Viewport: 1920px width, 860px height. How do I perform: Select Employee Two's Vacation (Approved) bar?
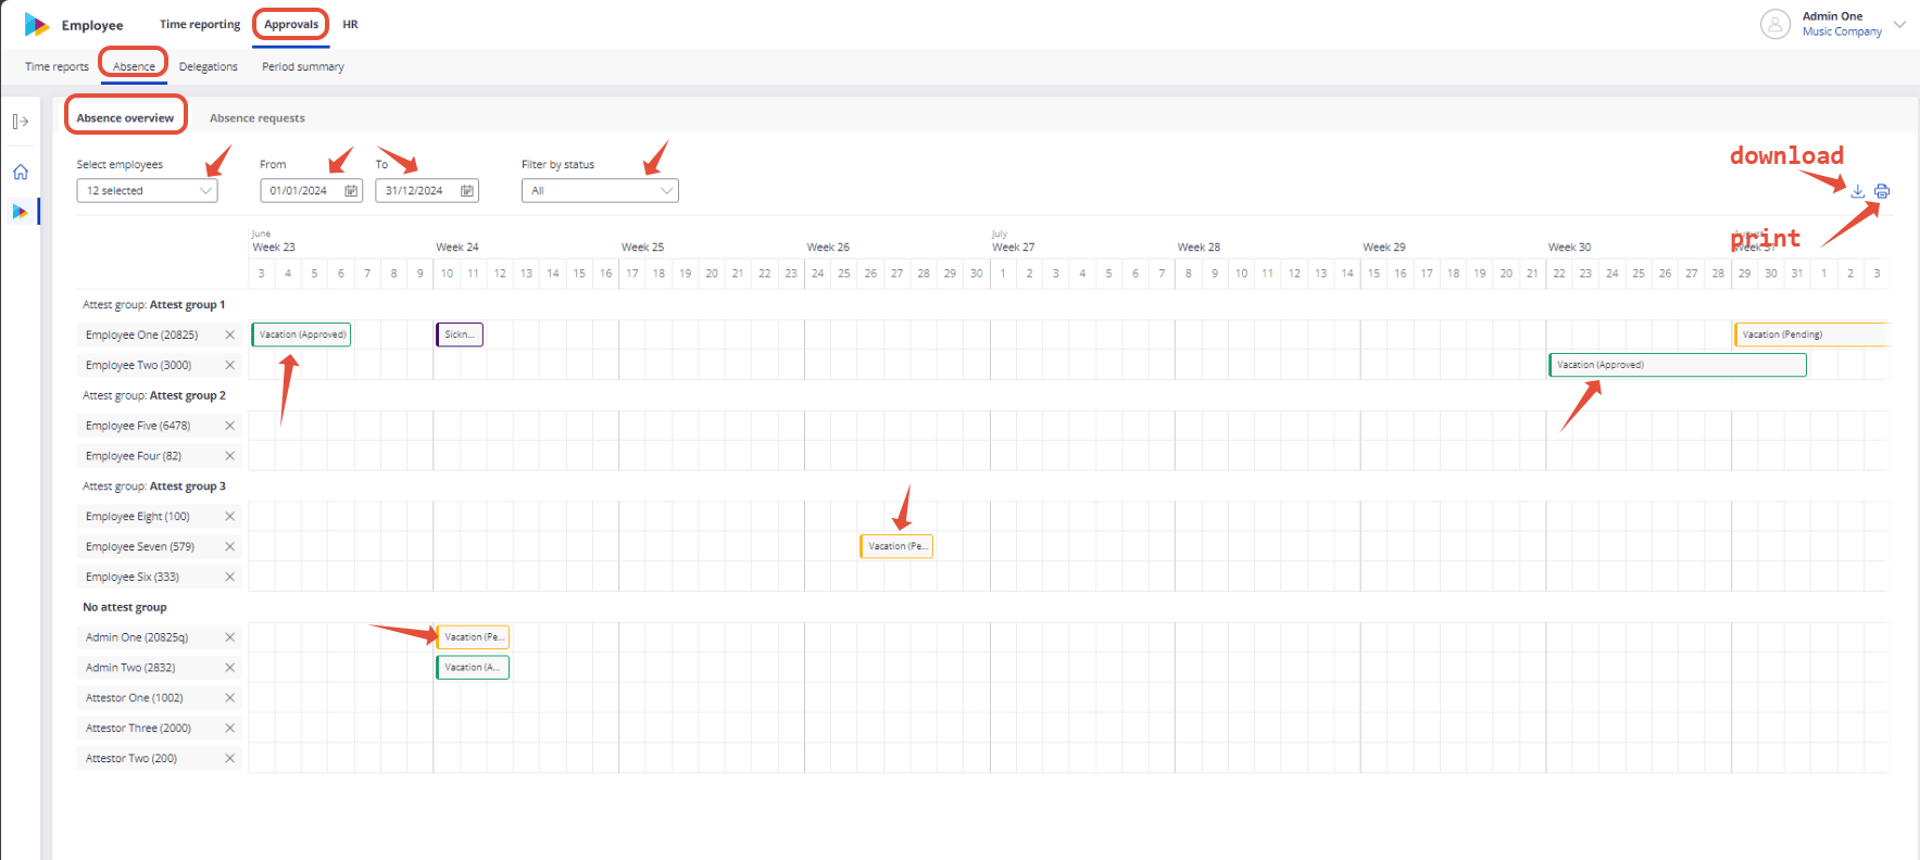pos(1678,365)
